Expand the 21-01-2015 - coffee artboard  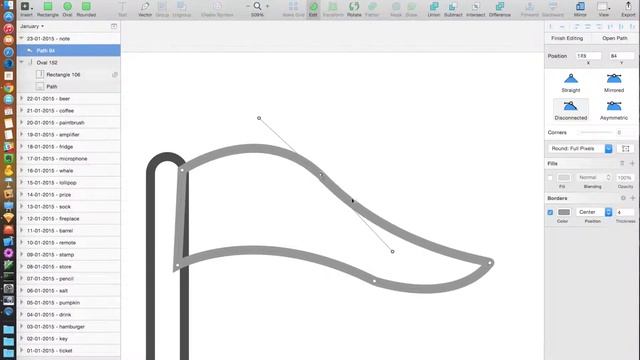[x=22, y=110]
